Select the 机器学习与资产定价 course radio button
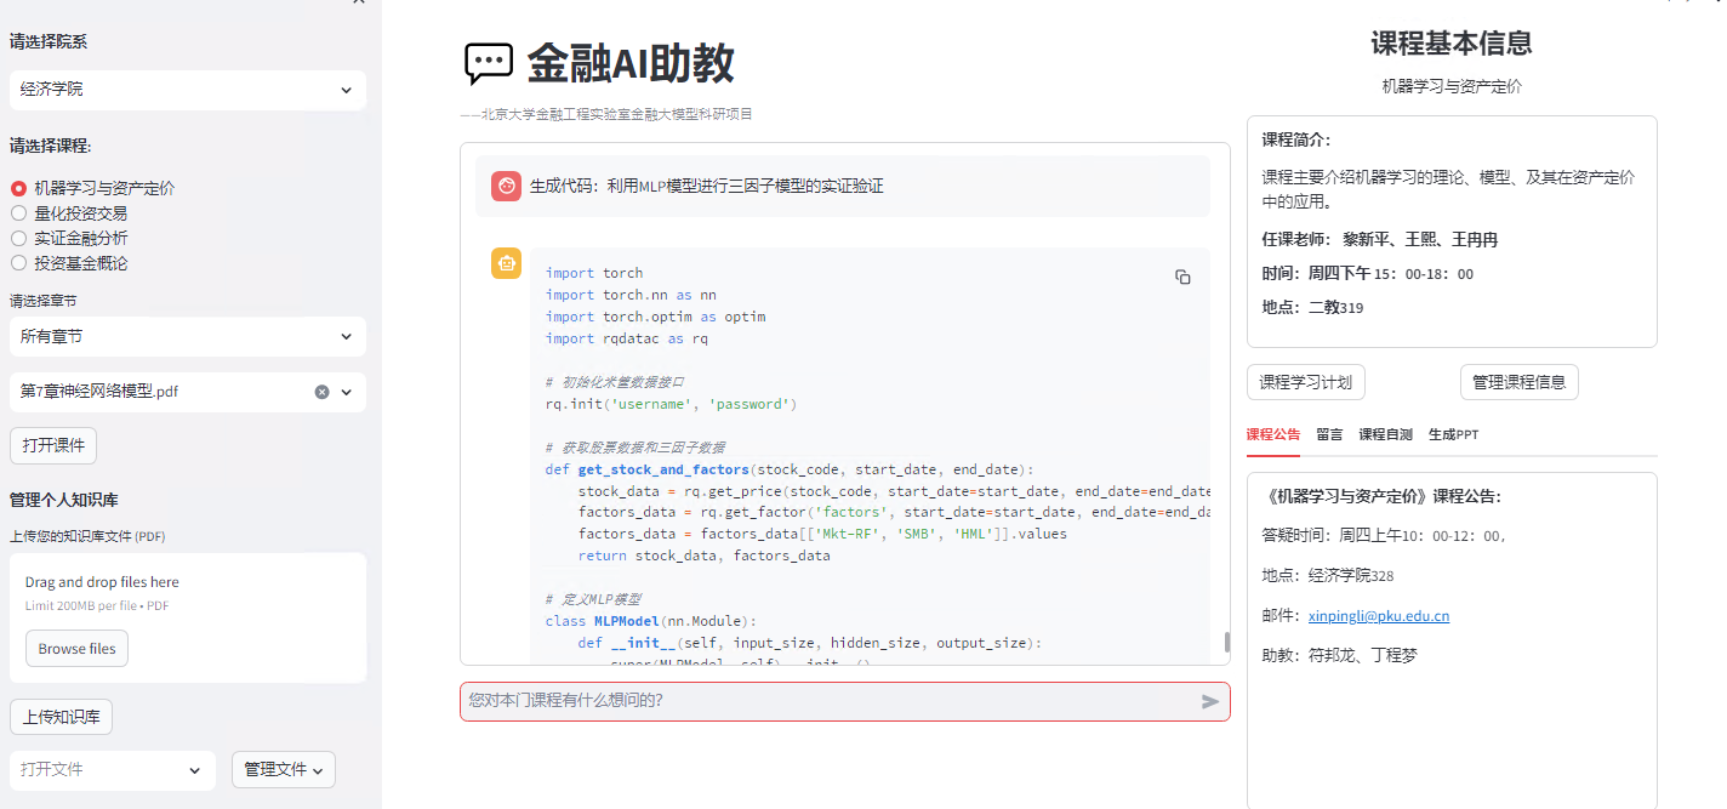 pos(19,188)
